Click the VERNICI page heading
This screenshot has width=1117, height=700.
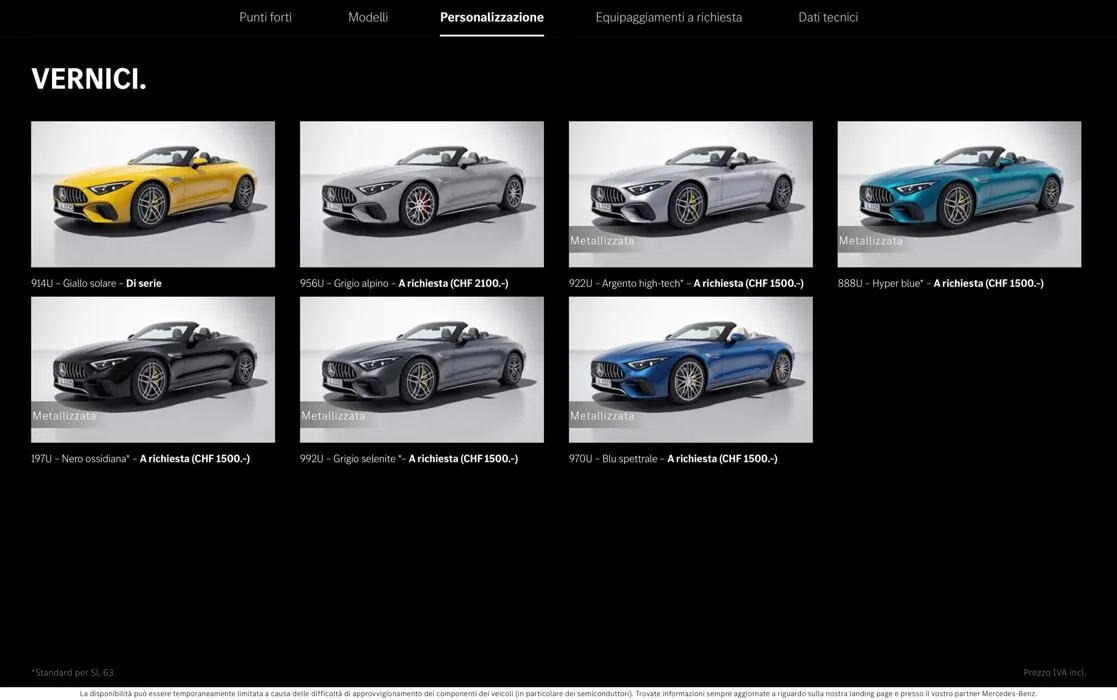89,78
